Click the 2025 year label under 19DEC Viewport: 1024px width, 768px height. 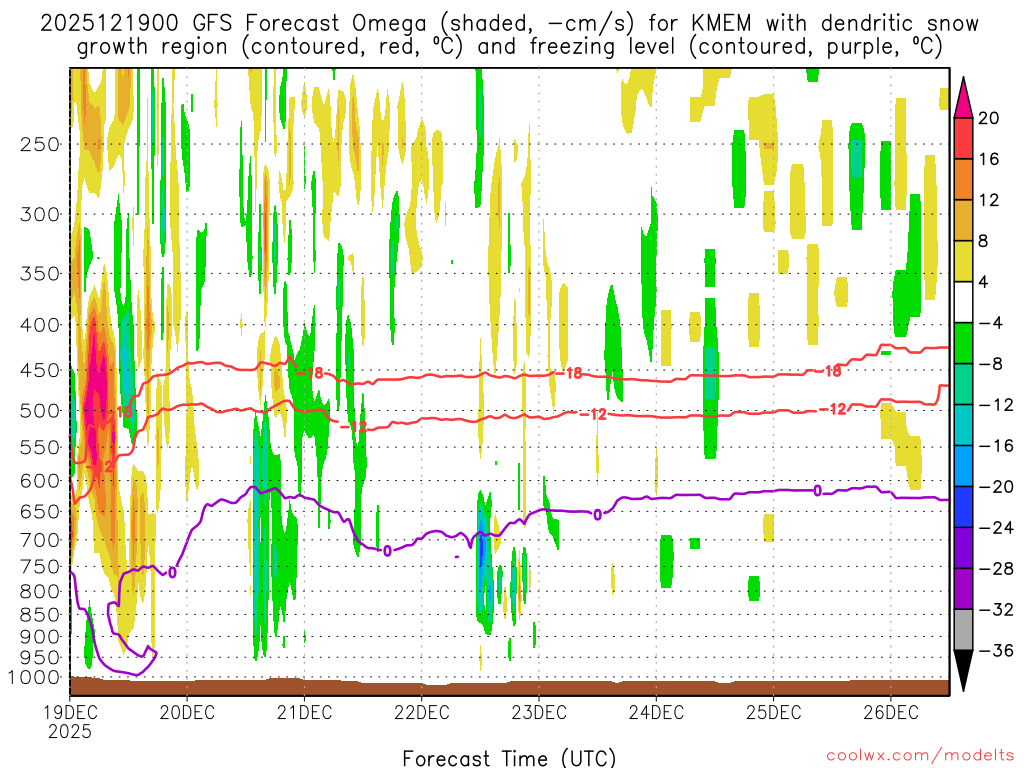[x=70, y=732]
